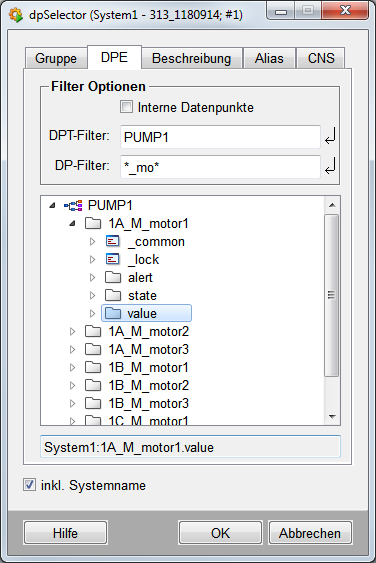Select the _common row label
Screen dimensions: 376x563
[156, 242]
